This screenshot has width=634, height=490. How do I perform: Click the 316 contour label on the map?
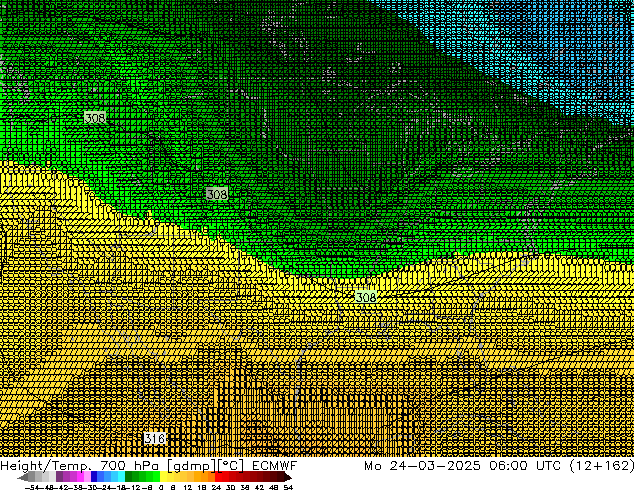155,438
